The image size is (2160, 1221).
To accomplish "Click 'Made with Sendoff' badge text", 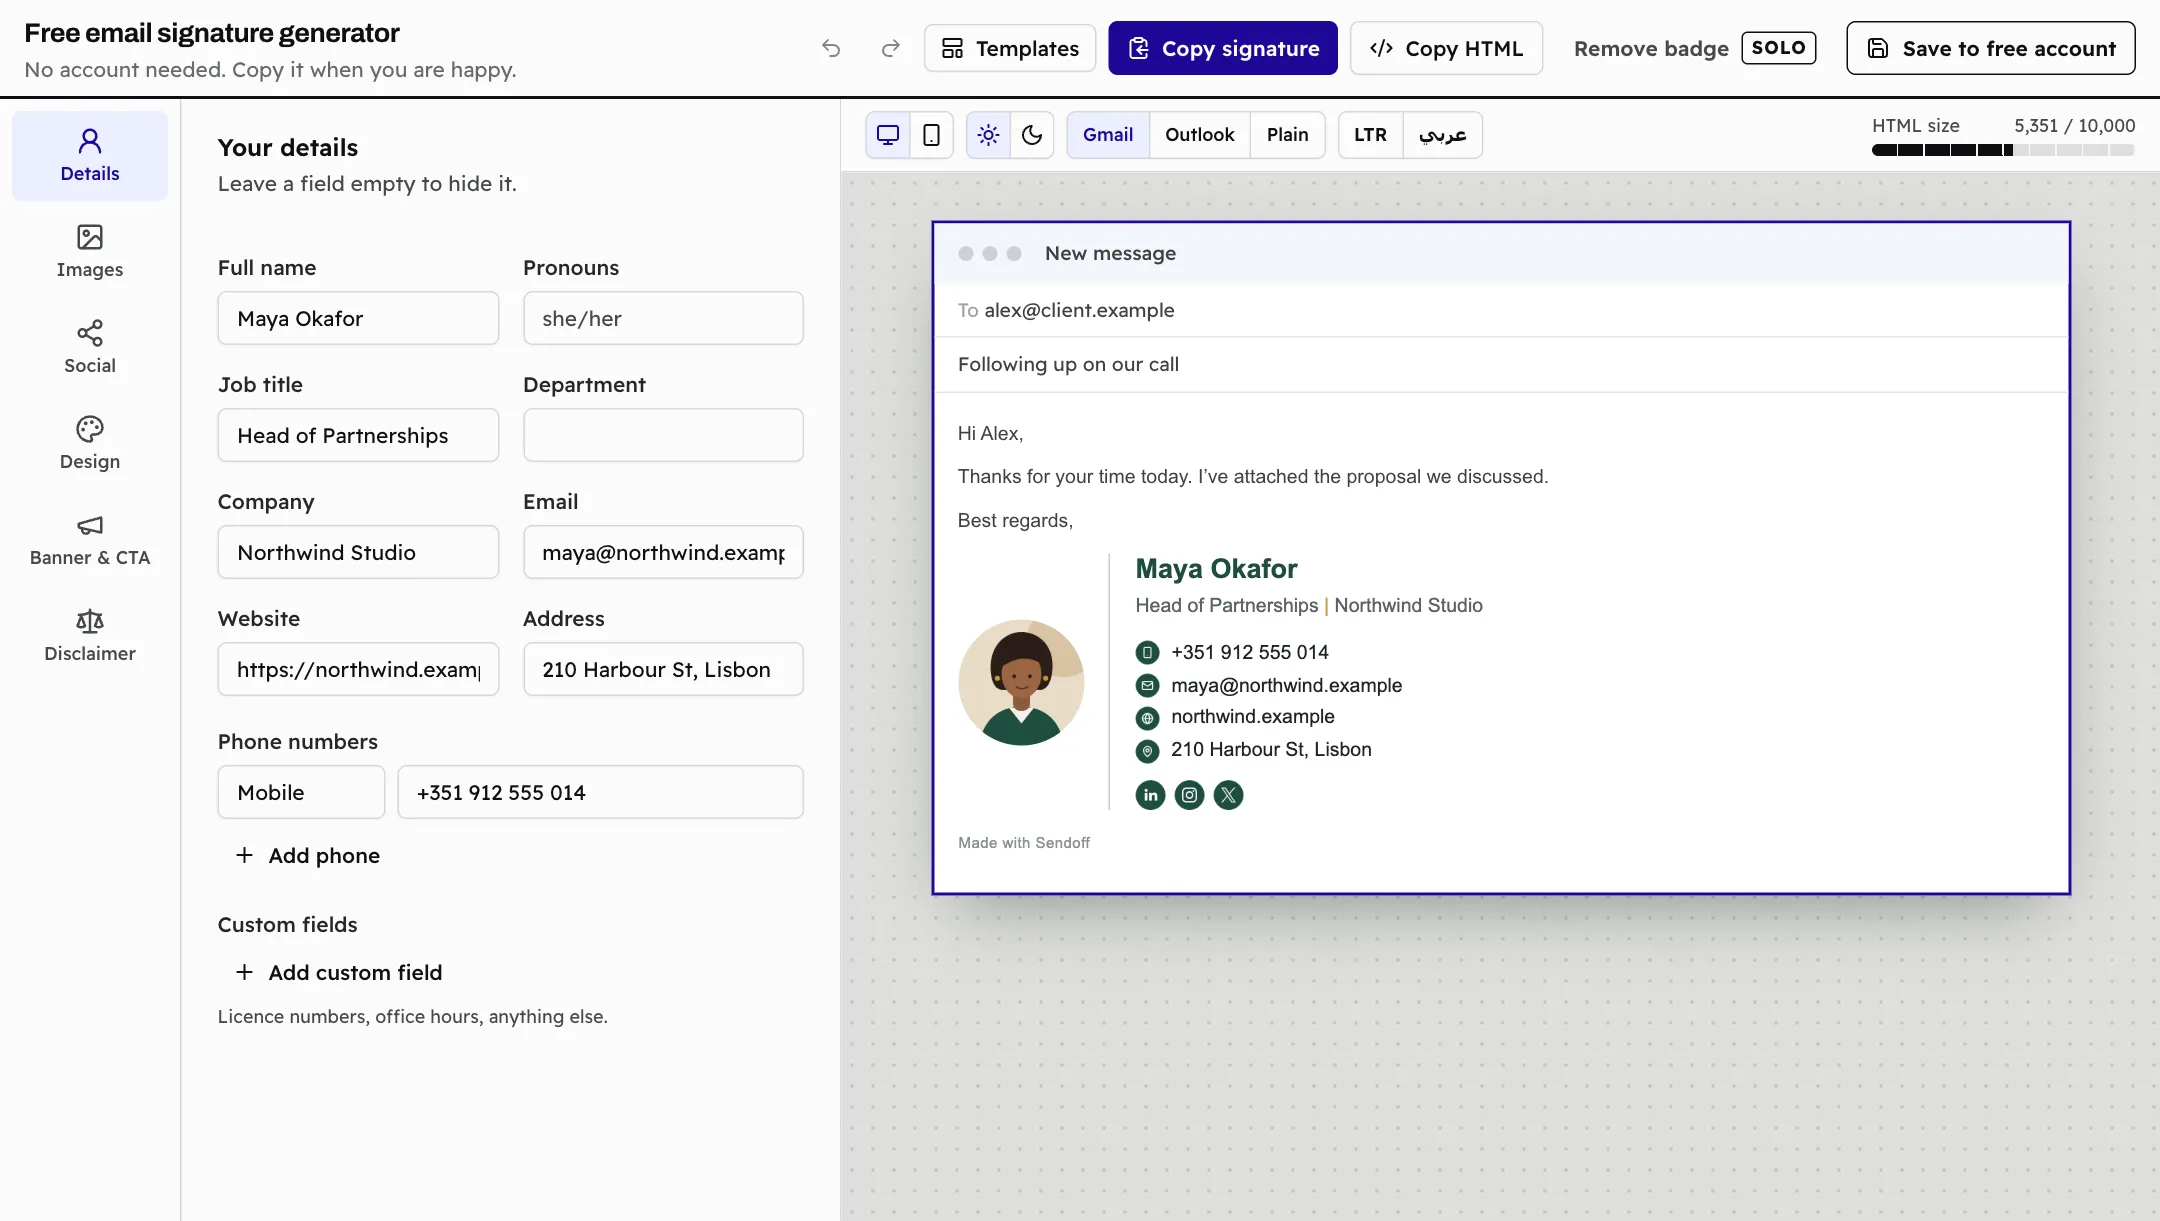I will coord(1024,843).
